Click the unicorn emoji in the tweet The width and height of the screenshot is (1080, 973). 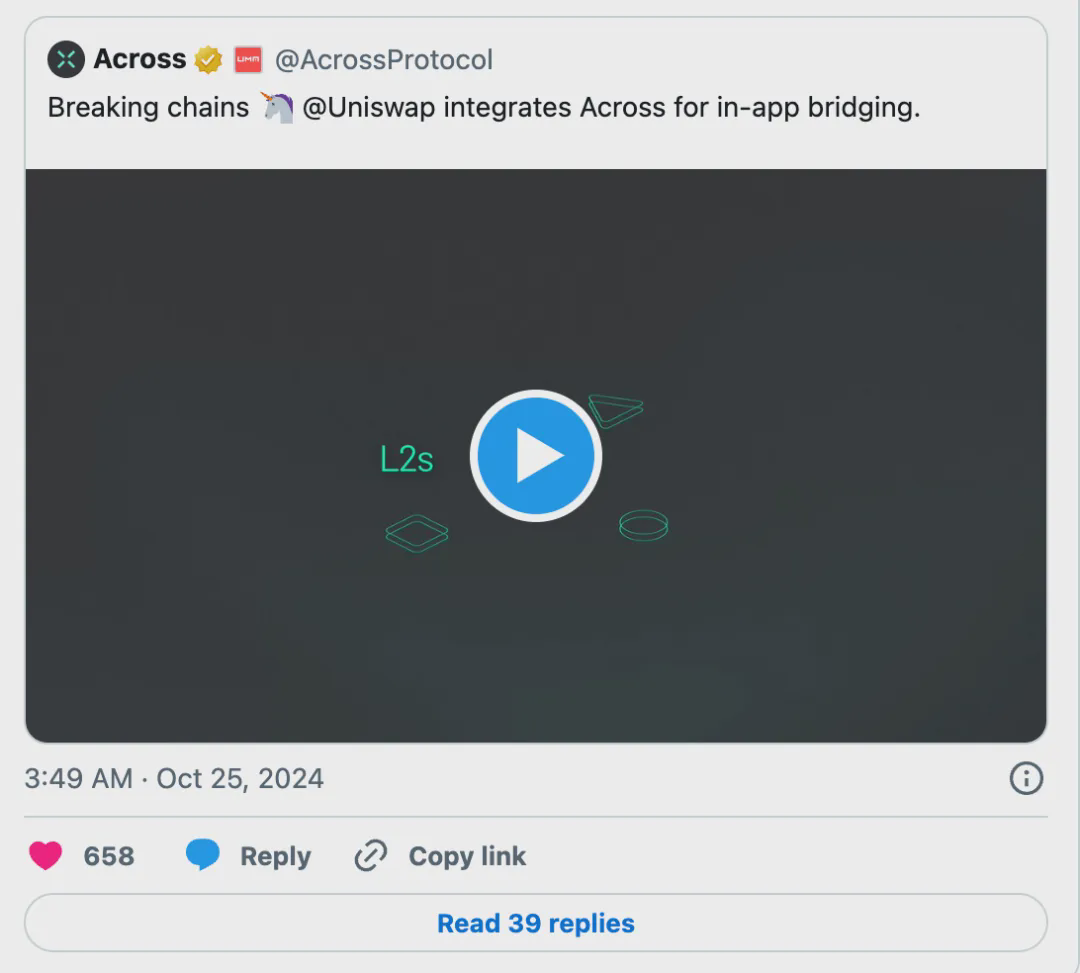coord(277,108)
